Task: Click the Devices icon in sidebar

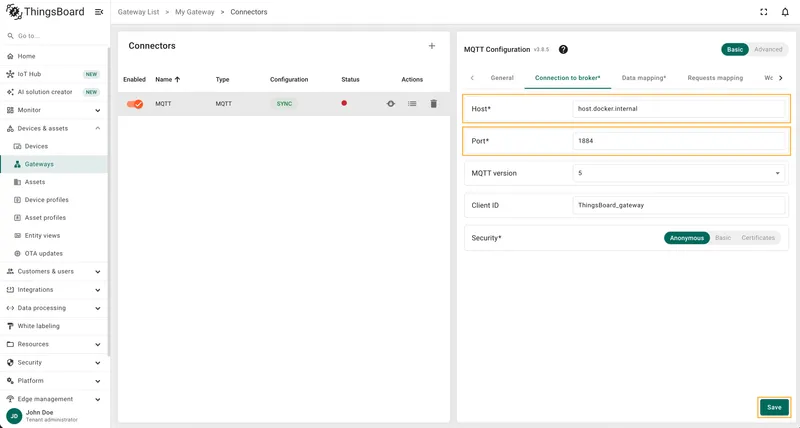Action: pos(17,146)
